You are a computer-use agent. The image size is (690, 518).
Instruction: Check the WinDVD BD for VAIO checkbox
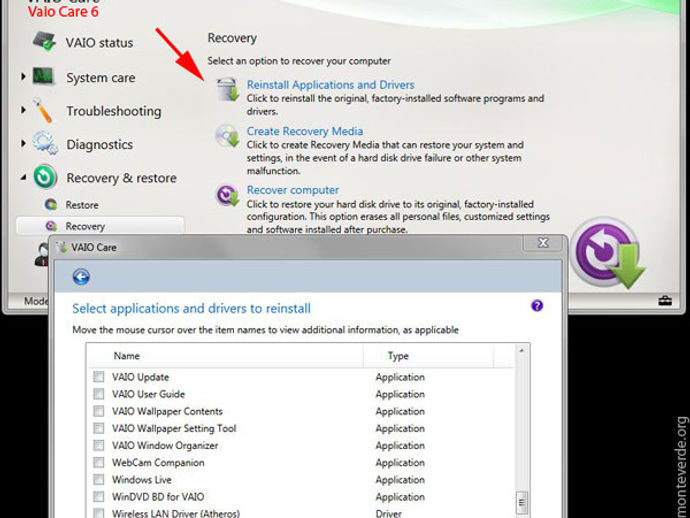coord(99,496)
